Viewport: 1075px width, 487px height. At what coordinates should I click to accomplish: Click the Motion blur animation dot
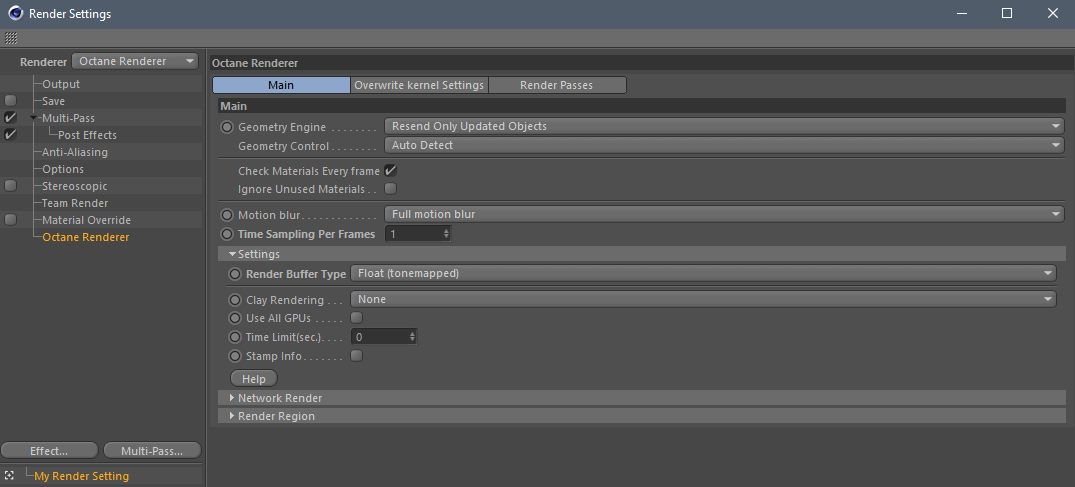click(227, 215)
